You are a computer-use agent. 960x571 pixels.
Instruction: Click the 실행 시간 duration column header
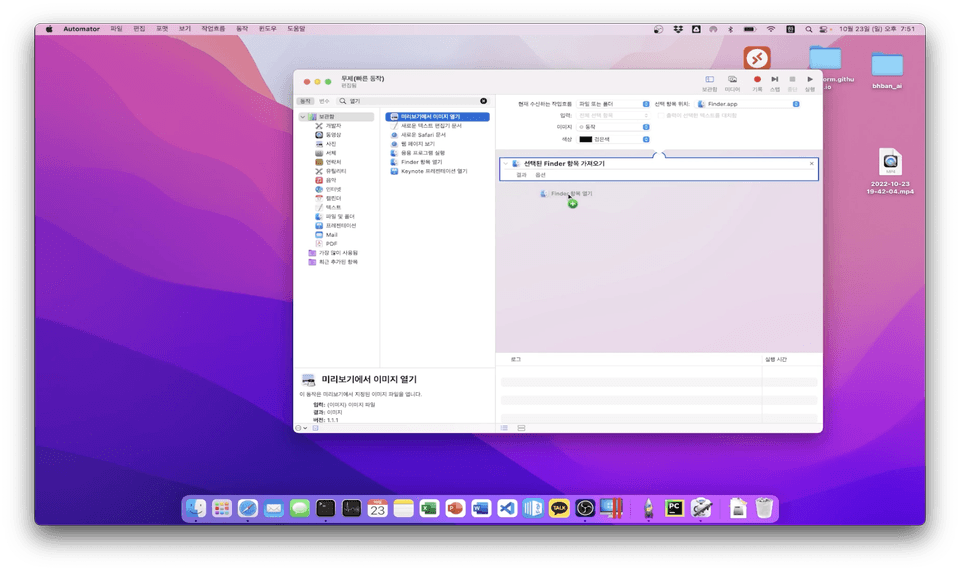point(776,359)
